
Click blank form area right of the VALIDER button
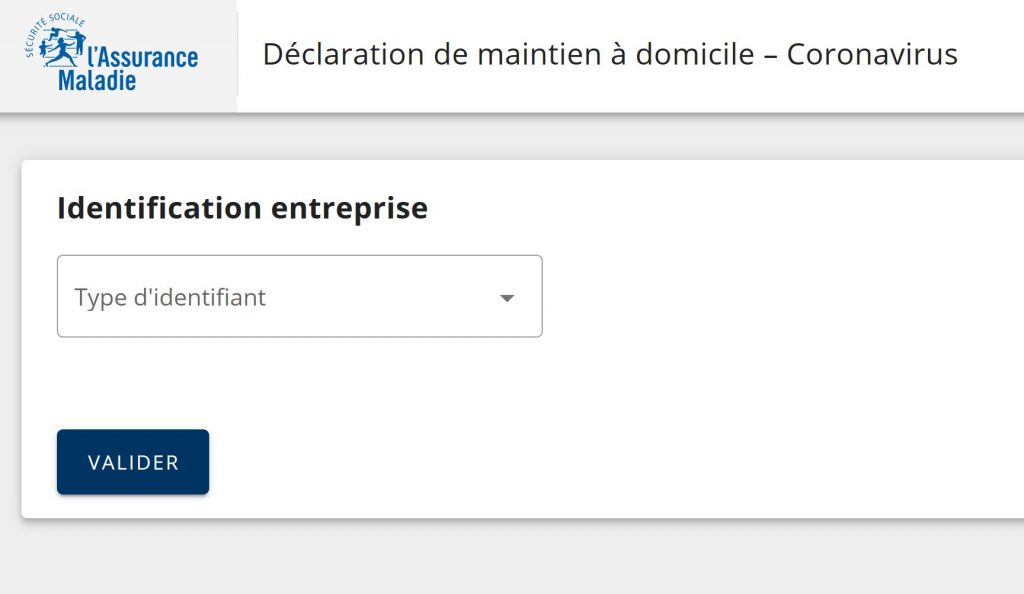pyautogui.click(x=600, y=462)
